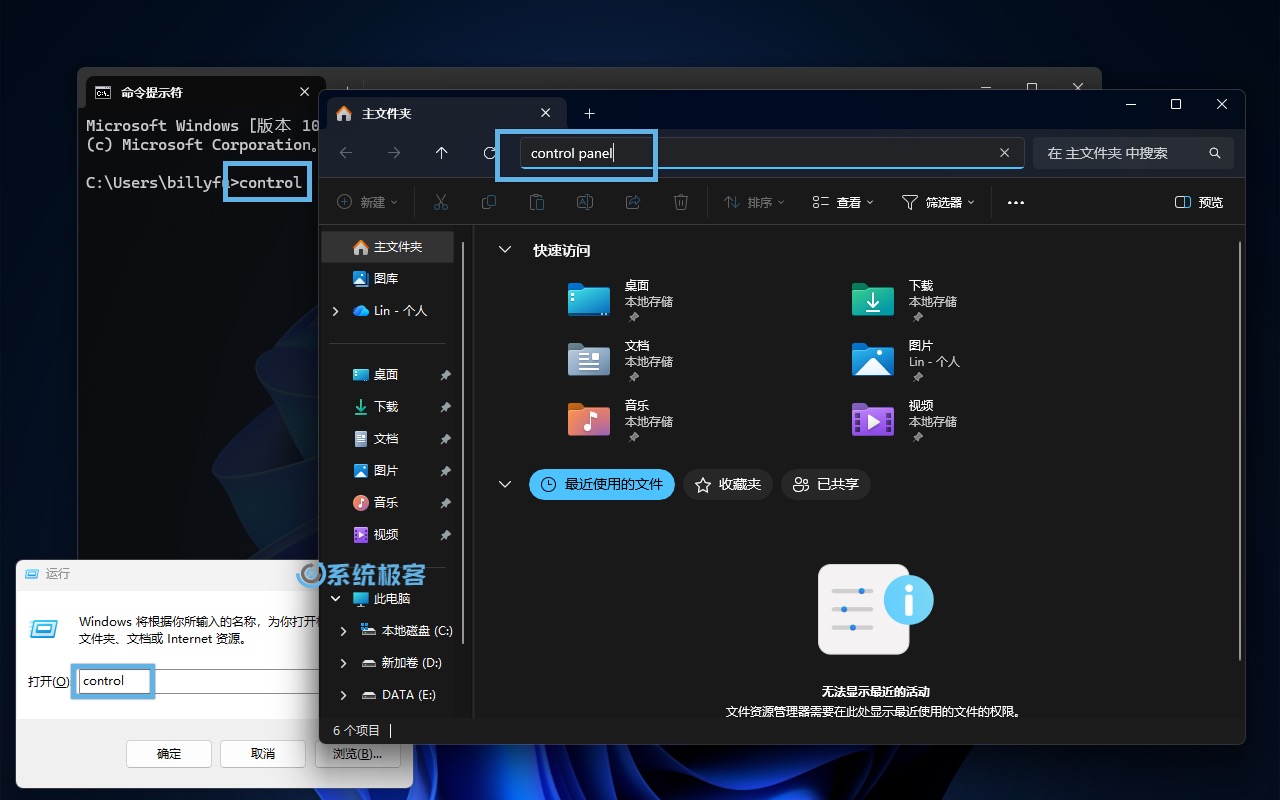Screen dimensions: 1280x800
Task: Click the search magnifier in 在主文件夹中搜索
Action: [x=1214, y=152]
